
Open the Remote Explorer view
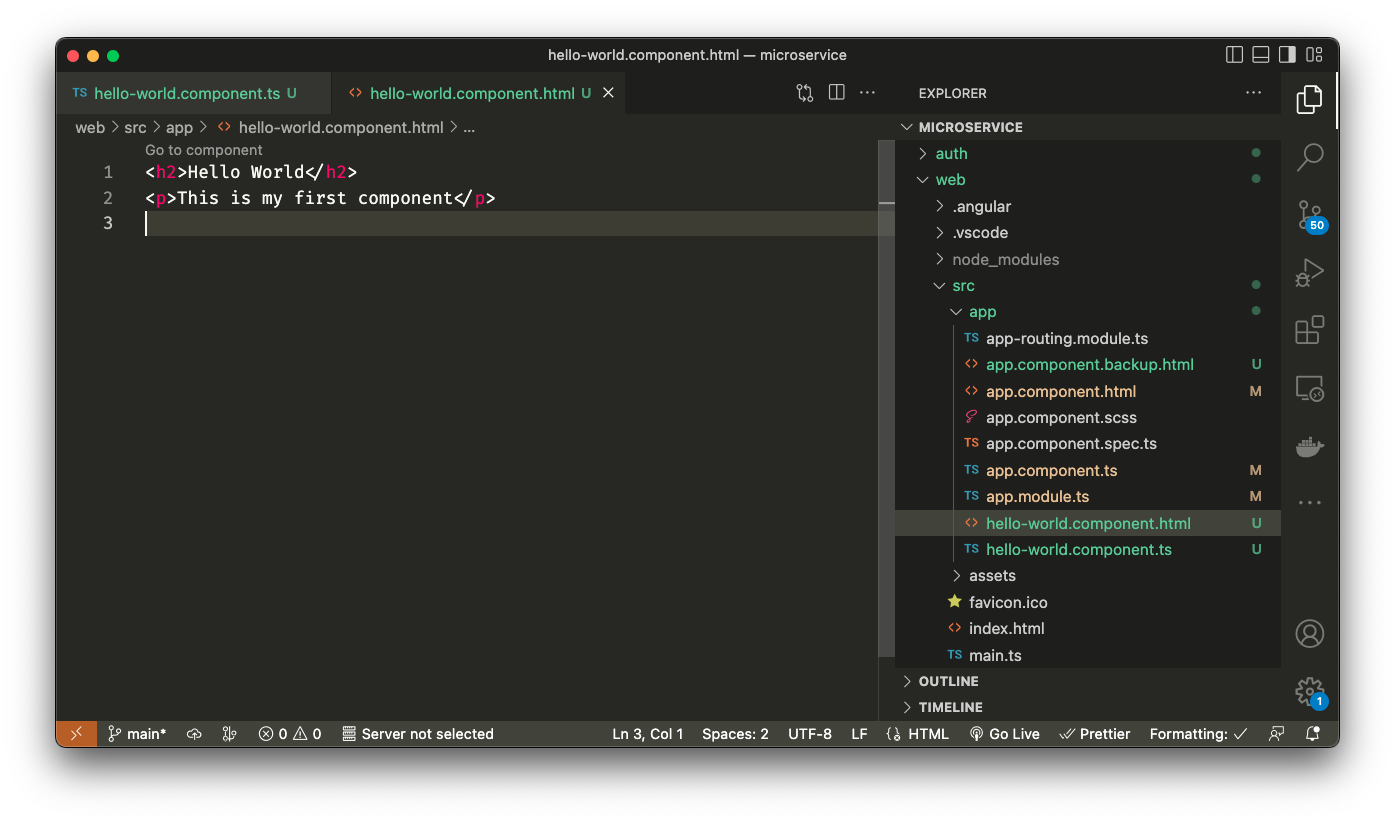pyautogui.click(x=1309, y=388)
